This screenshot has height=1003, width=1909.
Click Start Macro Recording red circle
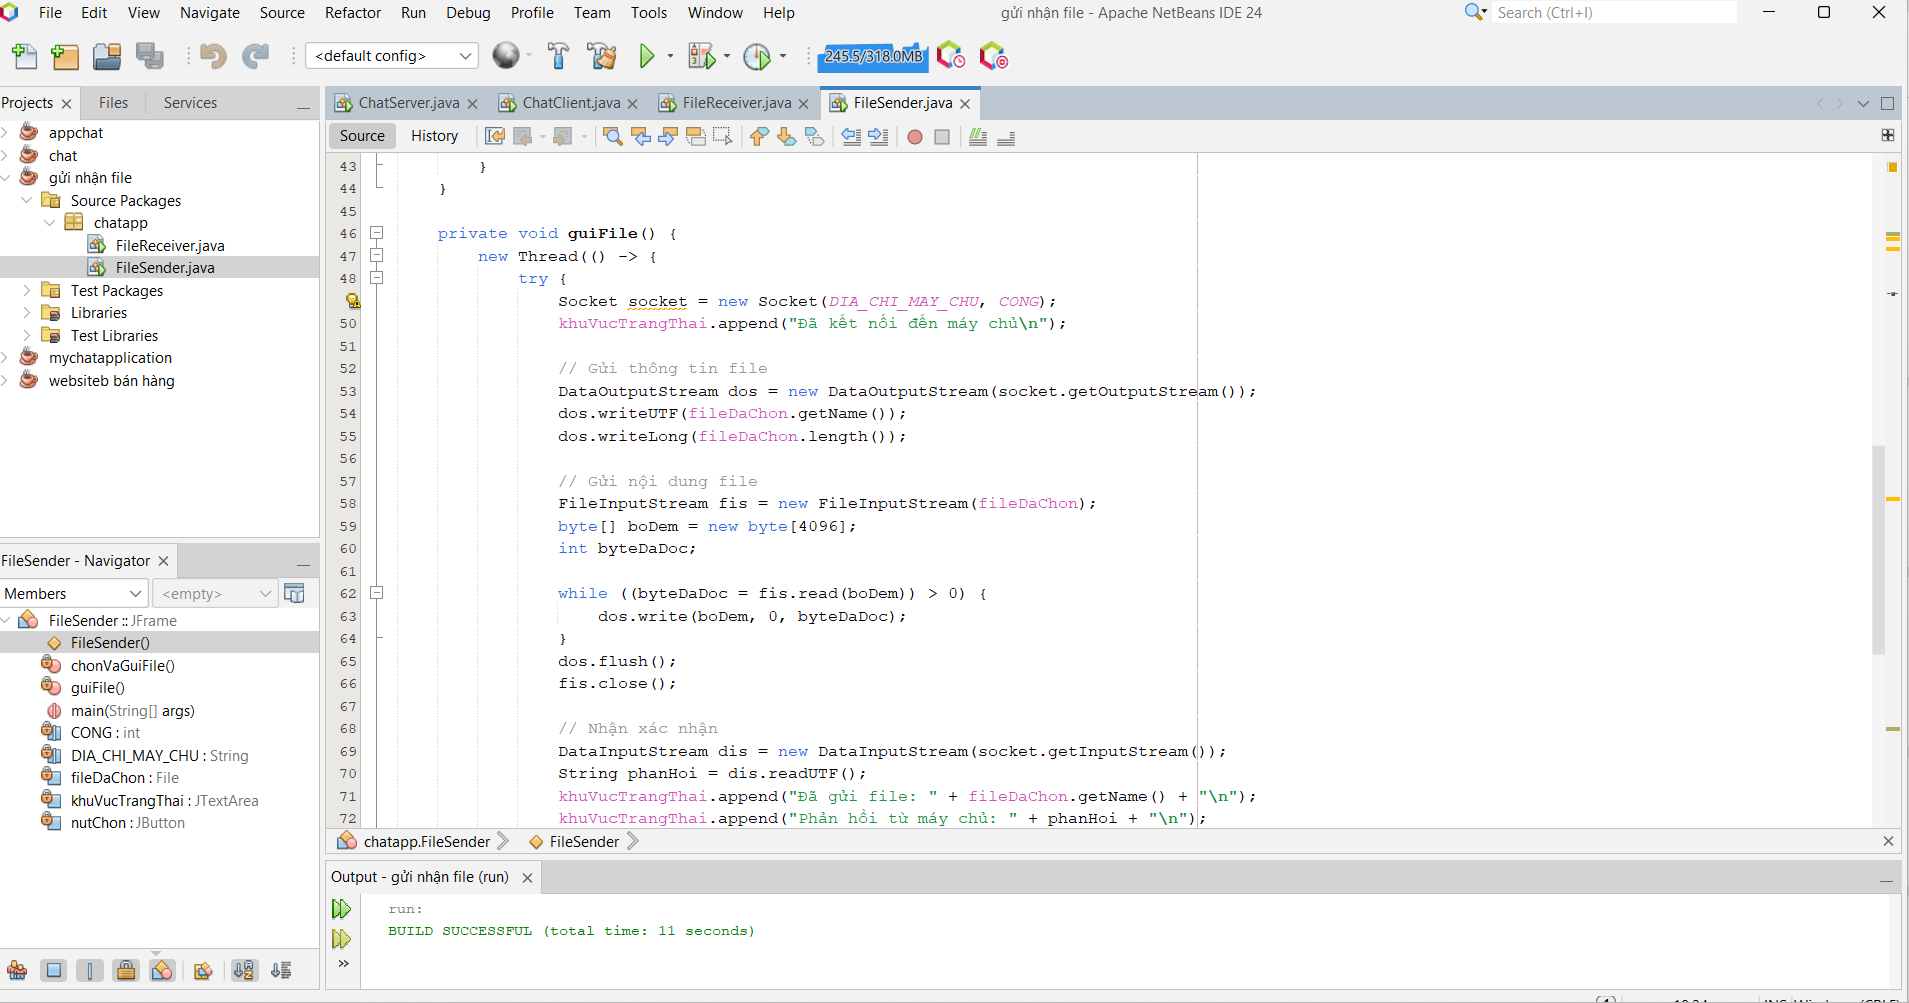[x=914, y=137]
